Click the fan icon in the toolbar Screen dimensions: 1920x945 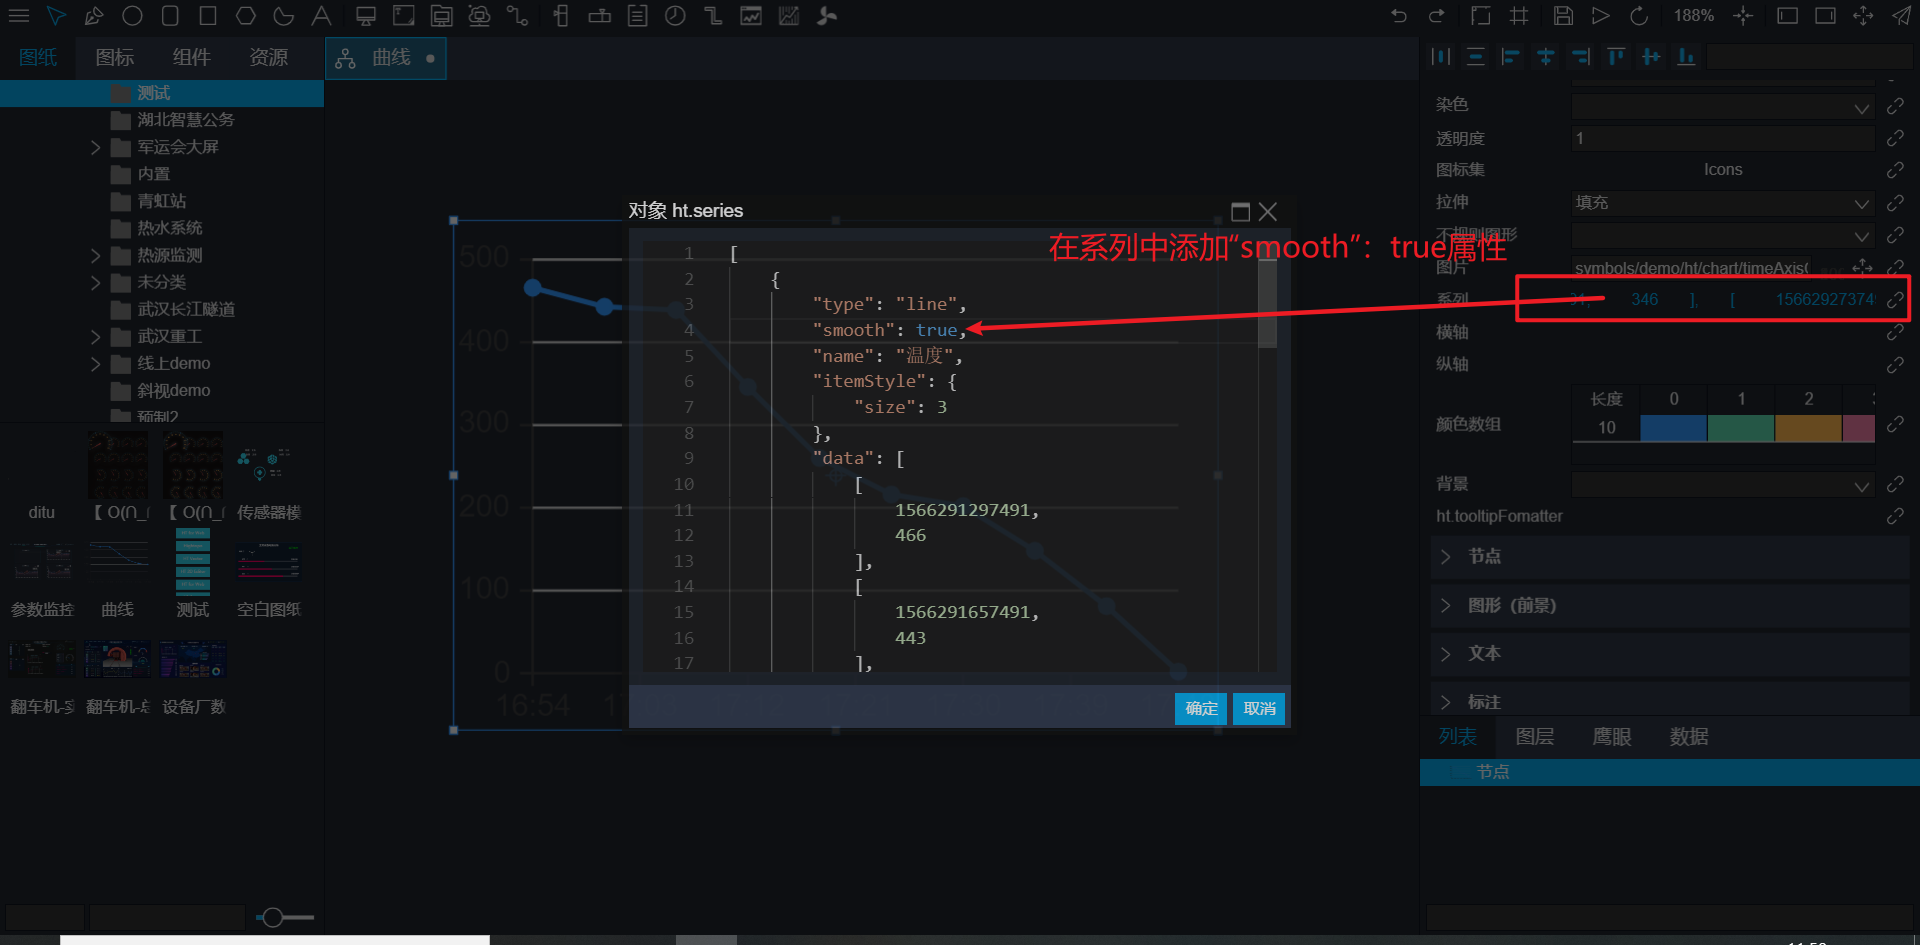point(827,16)
